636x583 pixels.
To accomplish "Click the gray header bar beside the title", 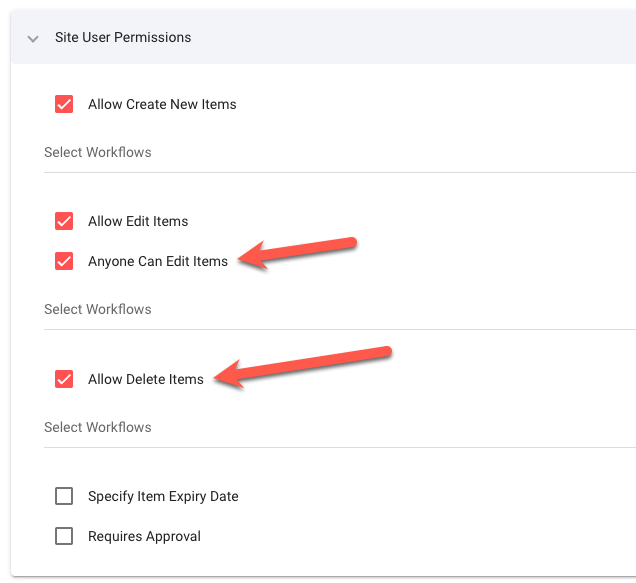I will click(x=414, y=37).
